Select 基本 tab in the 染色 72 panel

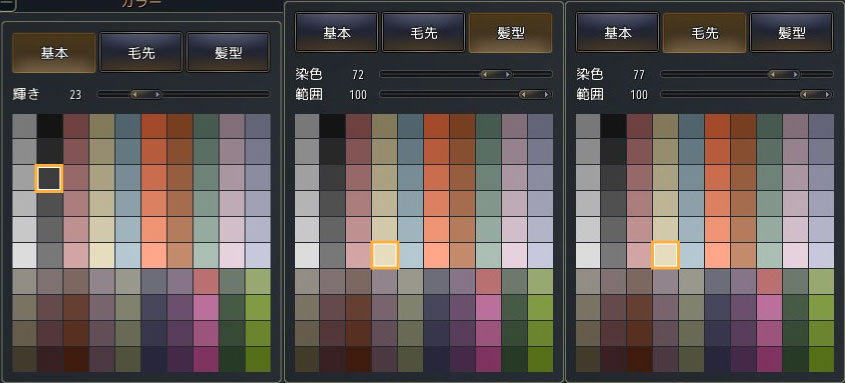337,32
